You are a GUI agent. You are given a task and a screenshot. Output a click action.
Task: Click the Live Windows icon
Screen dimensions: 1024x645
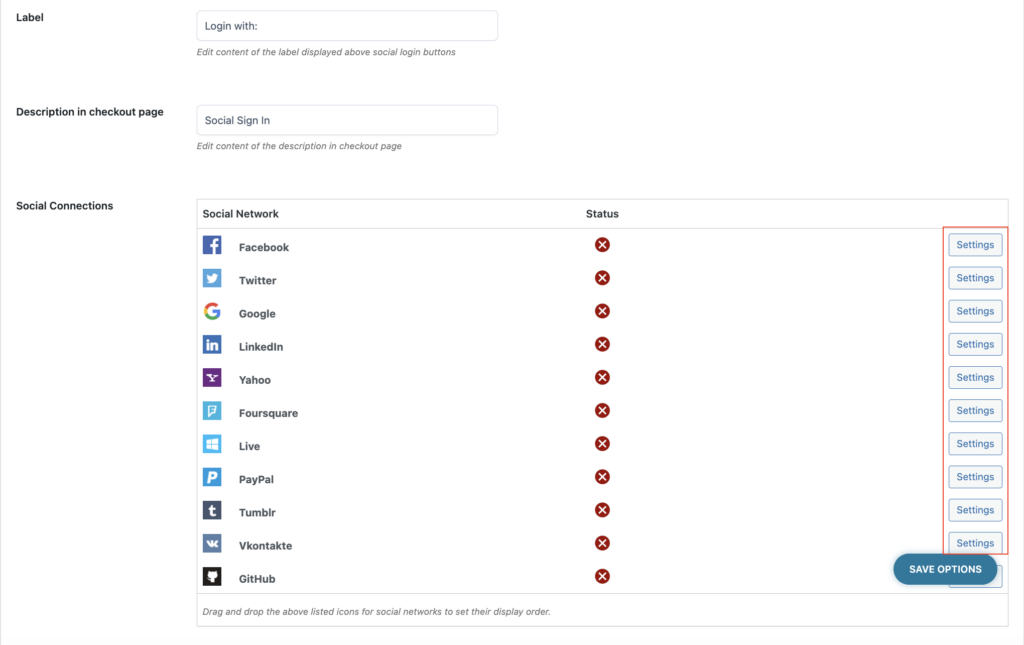click(x=212, y=444)
